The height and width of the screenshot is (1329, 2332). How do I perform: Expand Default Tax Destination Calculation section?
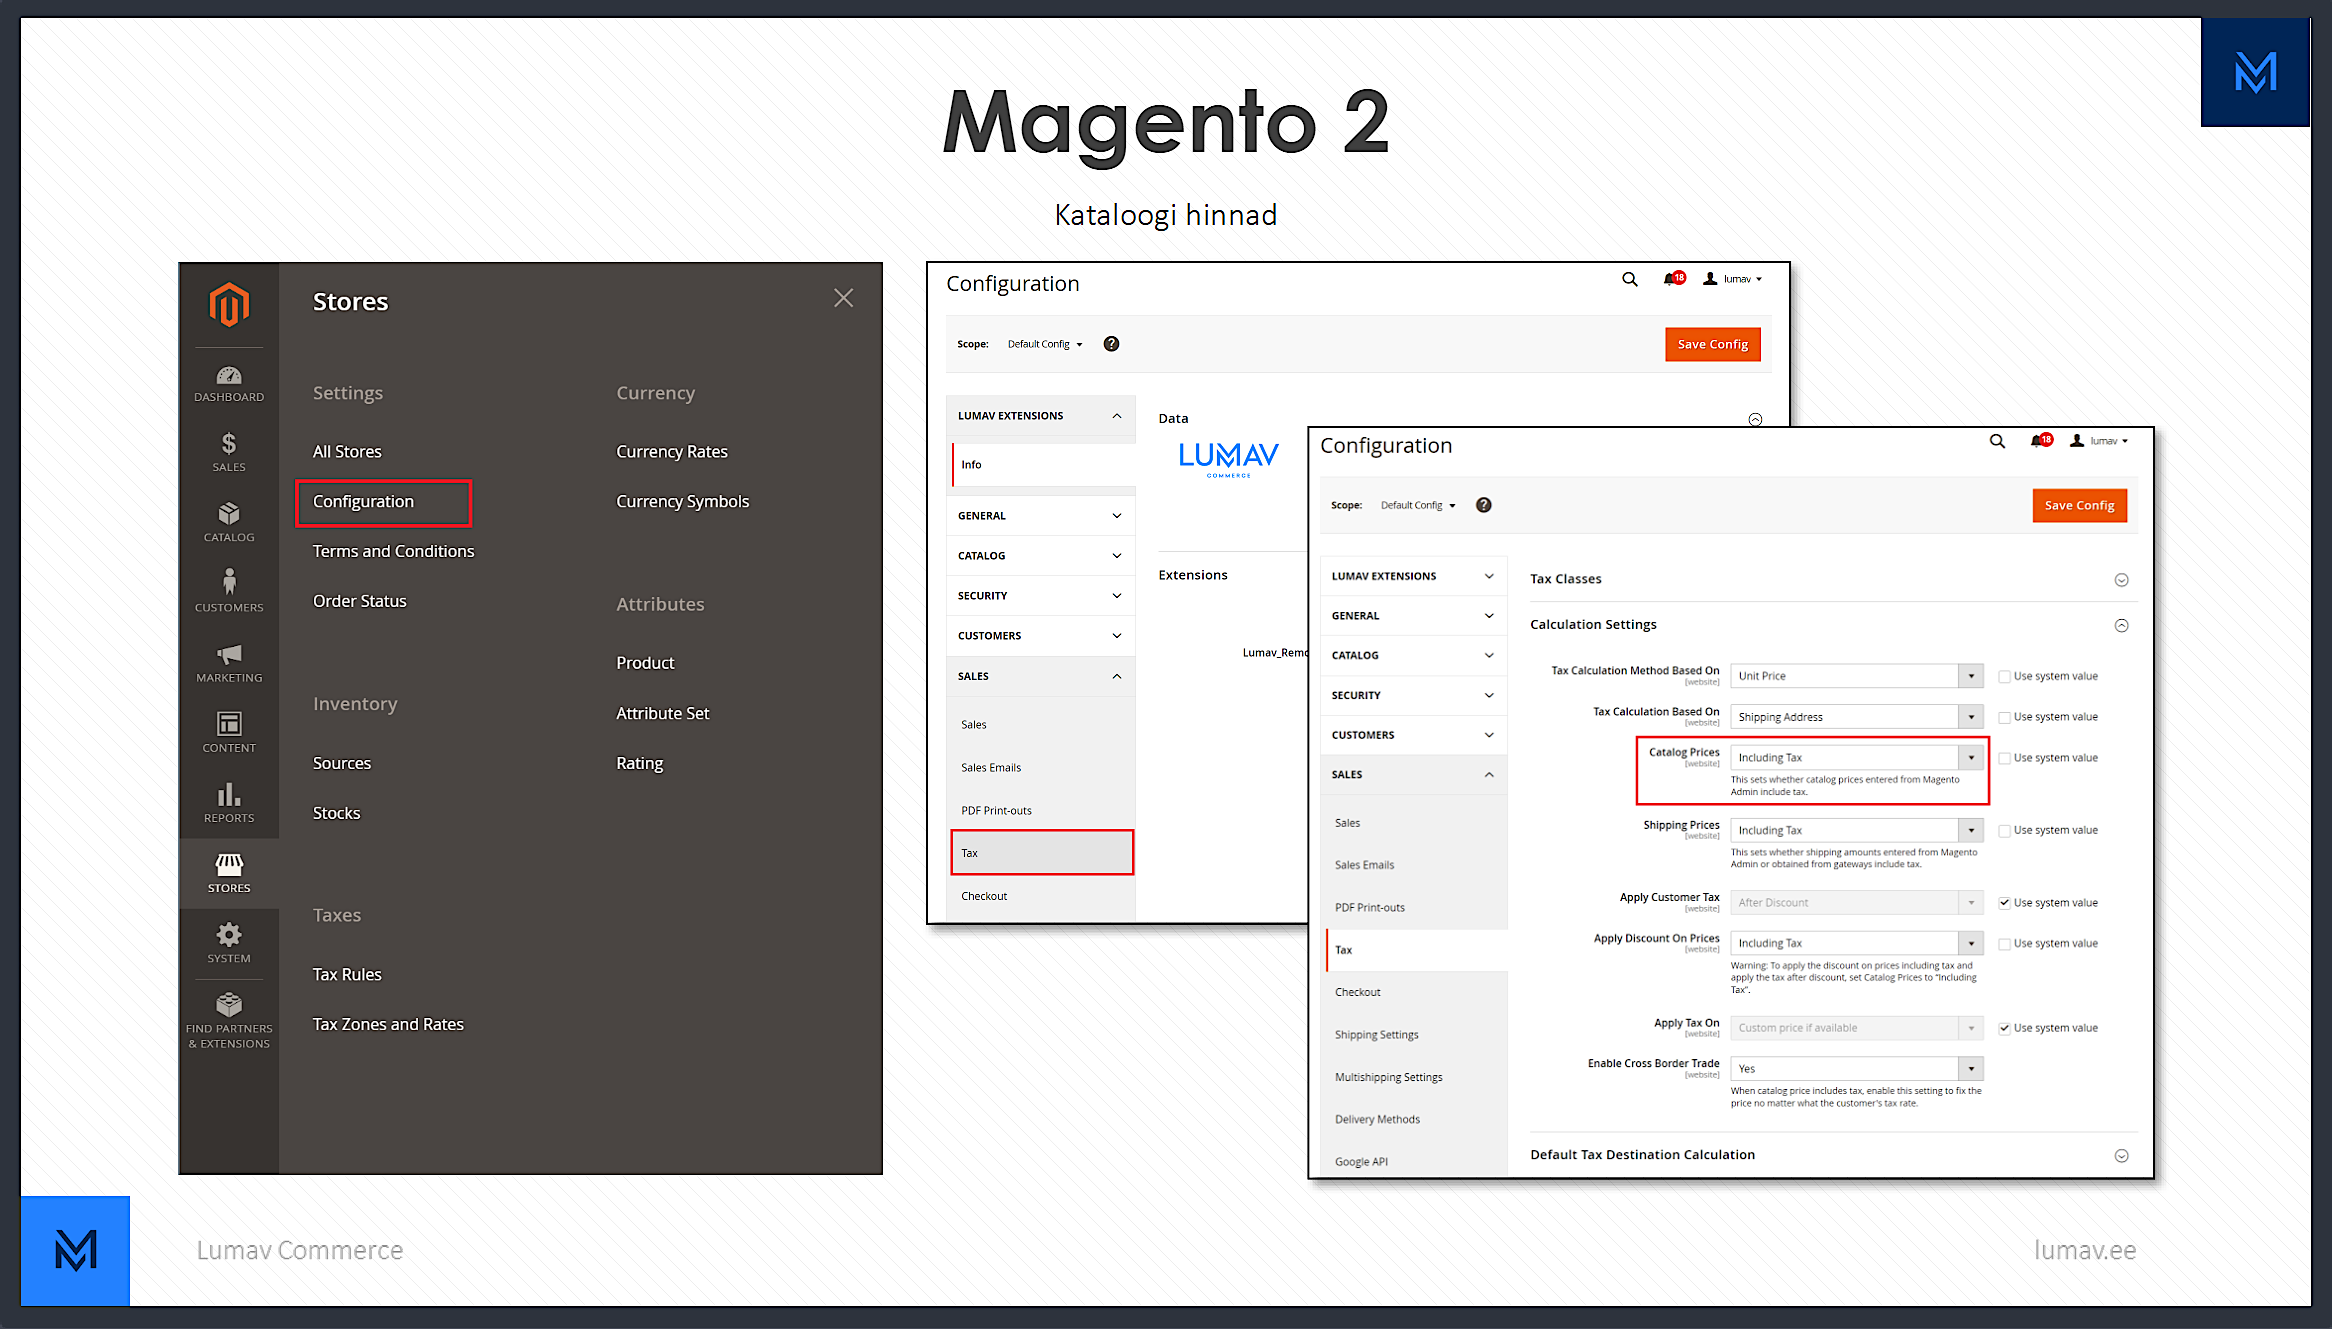pos(2121,1156)
